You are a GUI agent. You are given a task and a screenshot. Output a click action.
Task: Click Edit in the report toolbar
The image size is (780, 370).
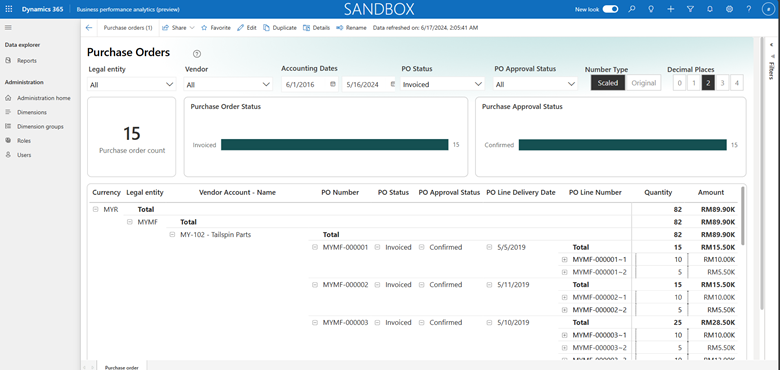(247, 28)
